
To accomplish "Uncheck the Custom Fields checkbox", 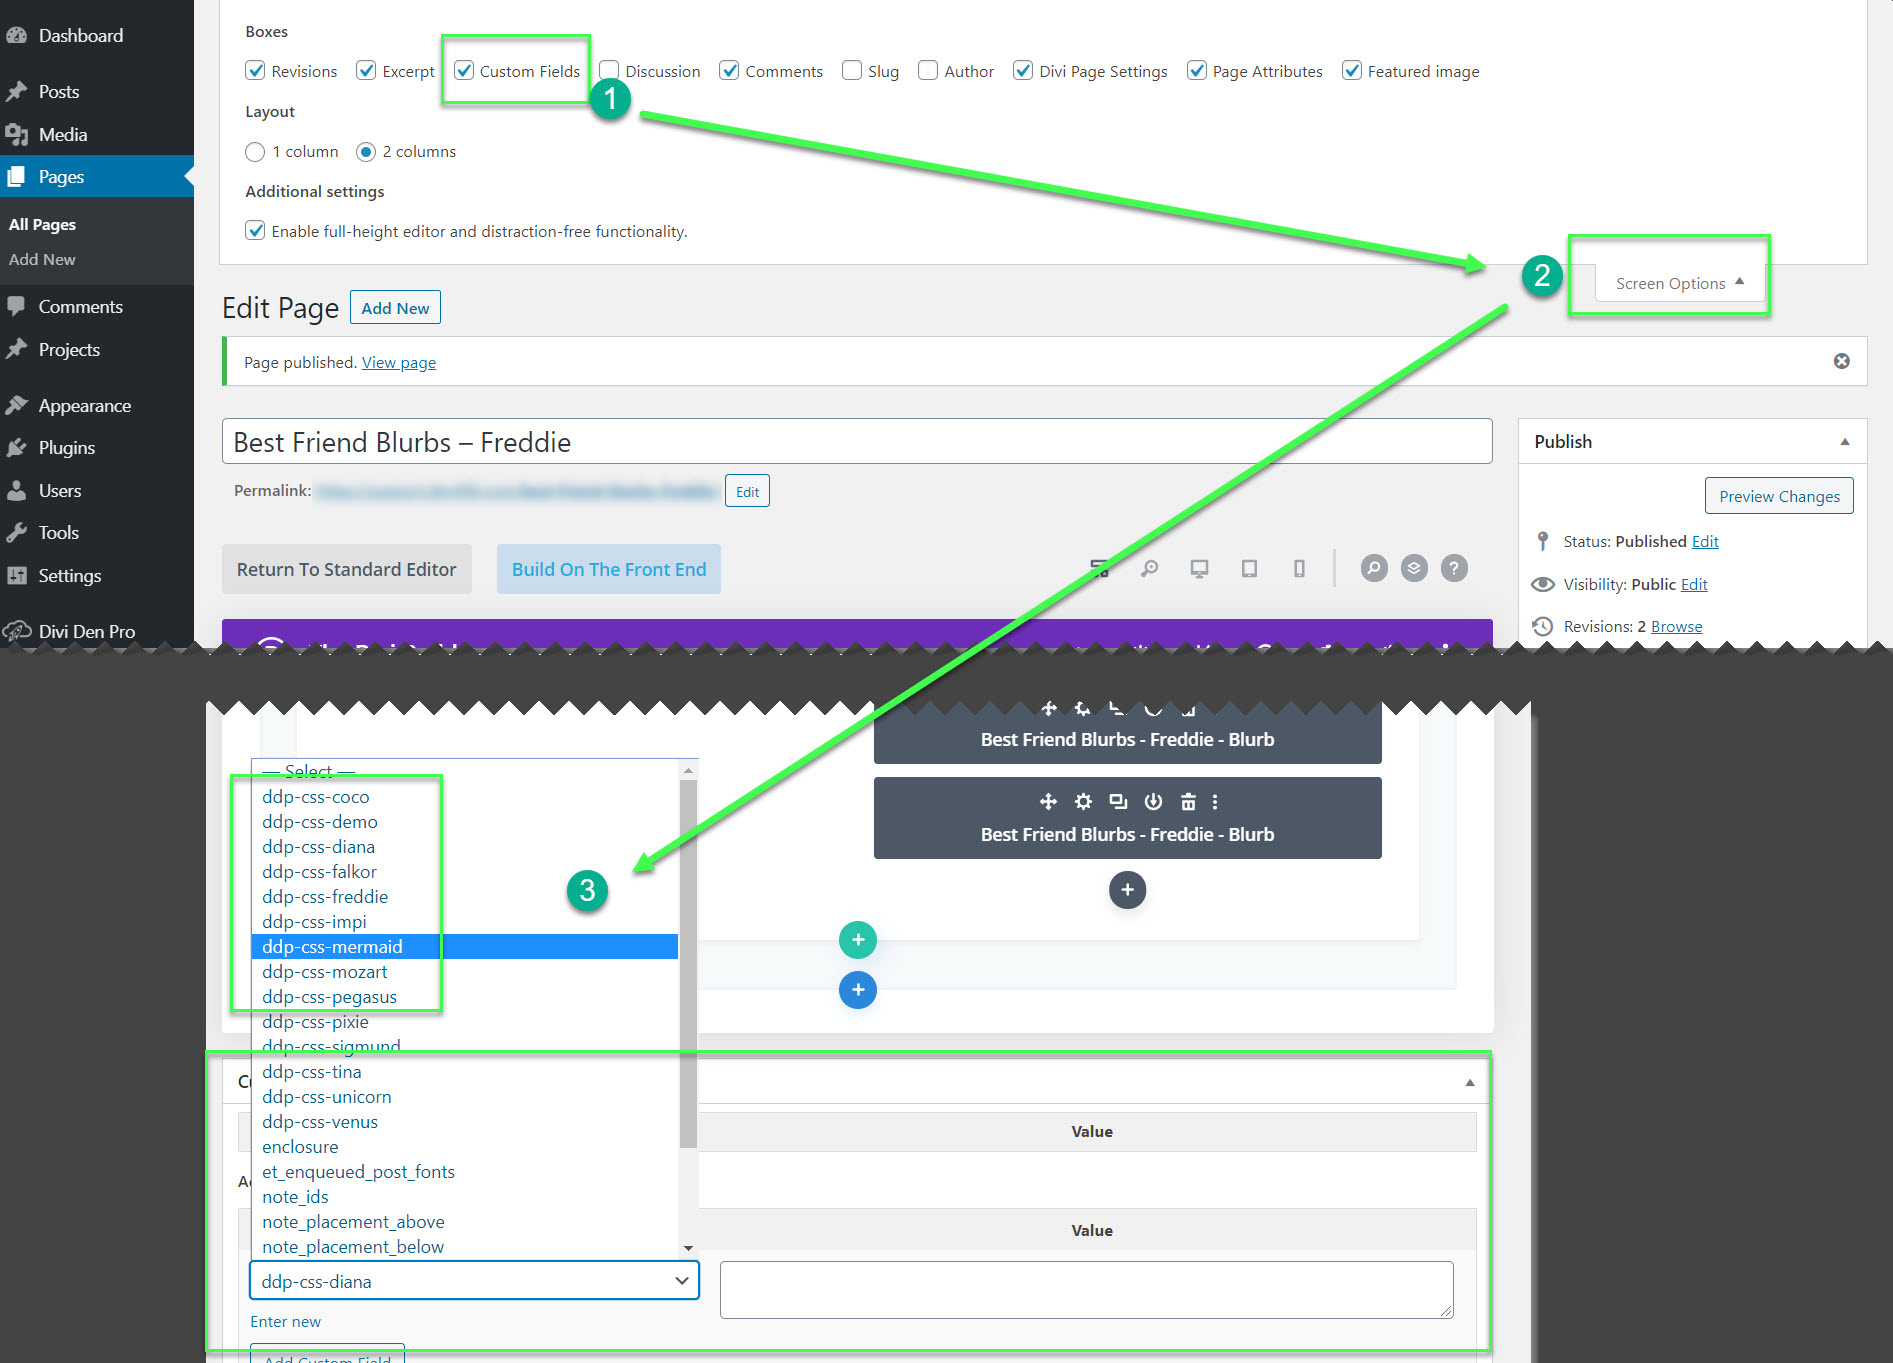I will click(464, 71).
